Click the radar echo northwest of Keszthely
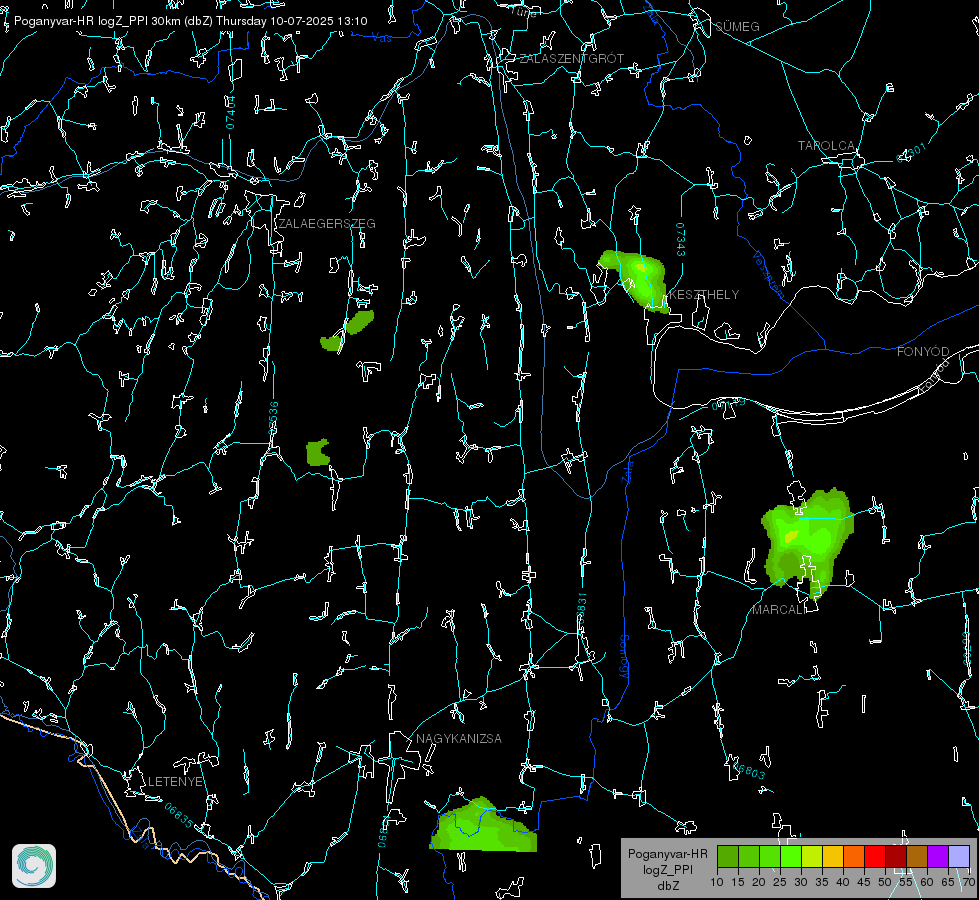The width and height of the screenshot is (979, 900). click(x=635, y=279)
